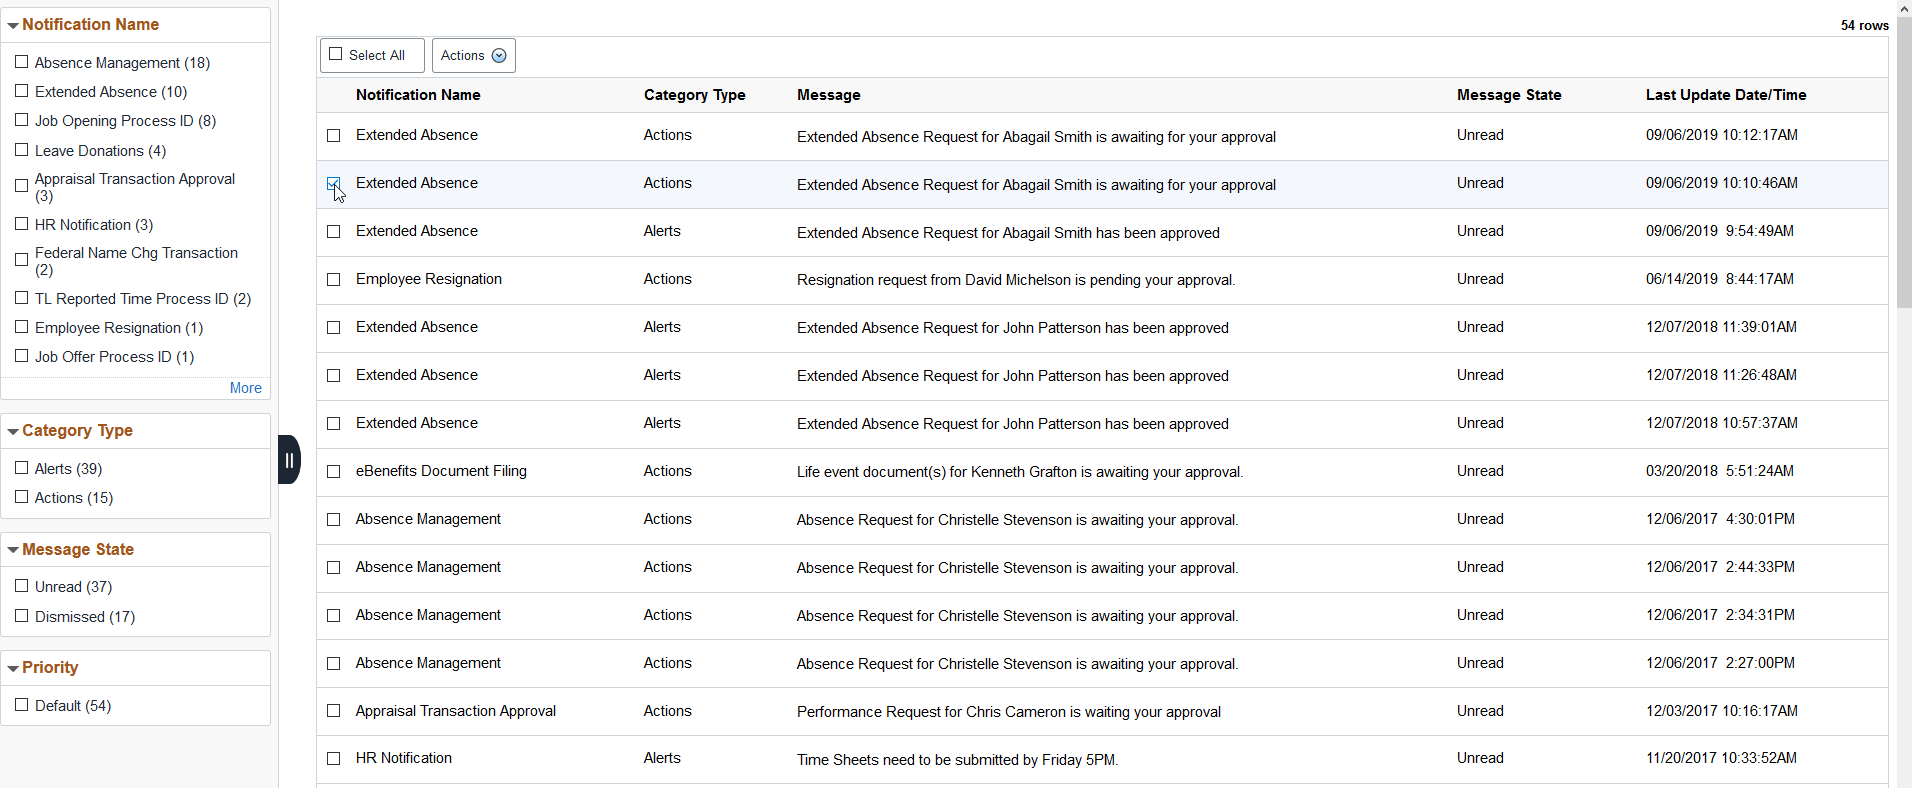Screen dimensions: 1912x788
Task: Open the David Michelson resignation request message
Action: coord(1016,280)
